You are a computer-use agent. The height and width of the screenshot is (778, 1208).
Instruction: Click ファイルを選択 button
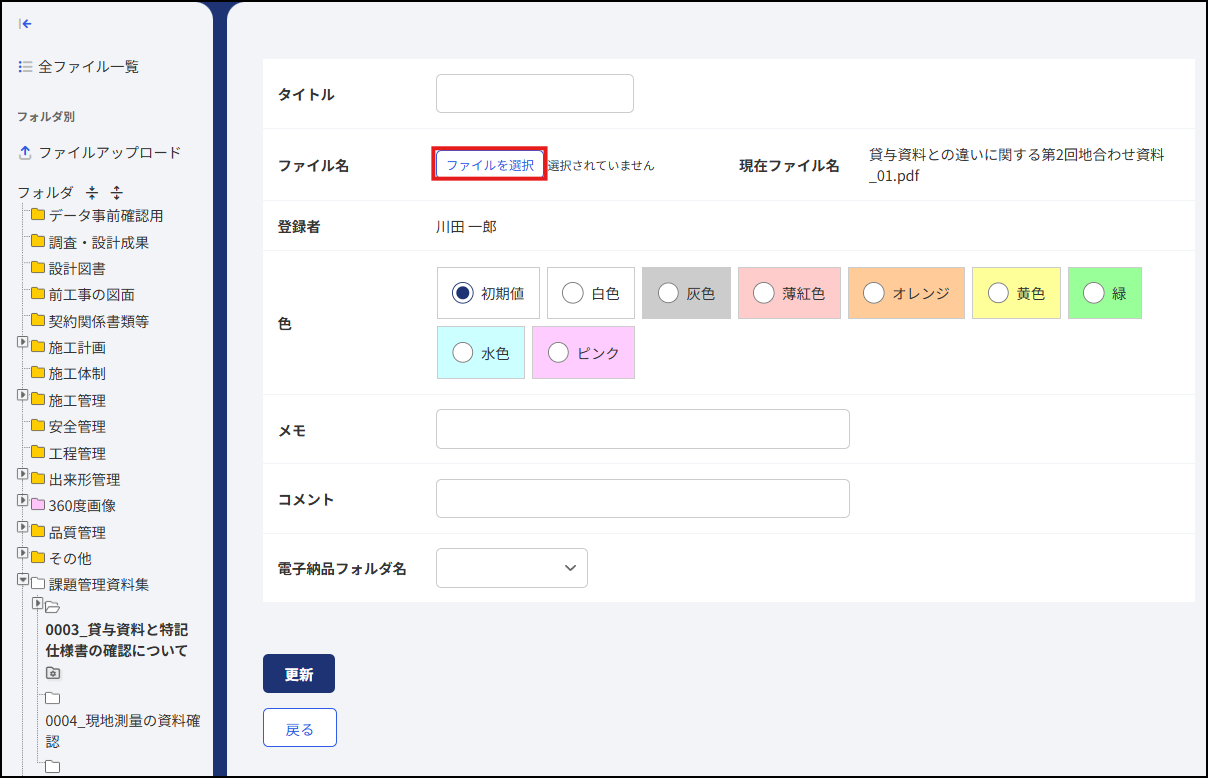(x=490, y=165)
